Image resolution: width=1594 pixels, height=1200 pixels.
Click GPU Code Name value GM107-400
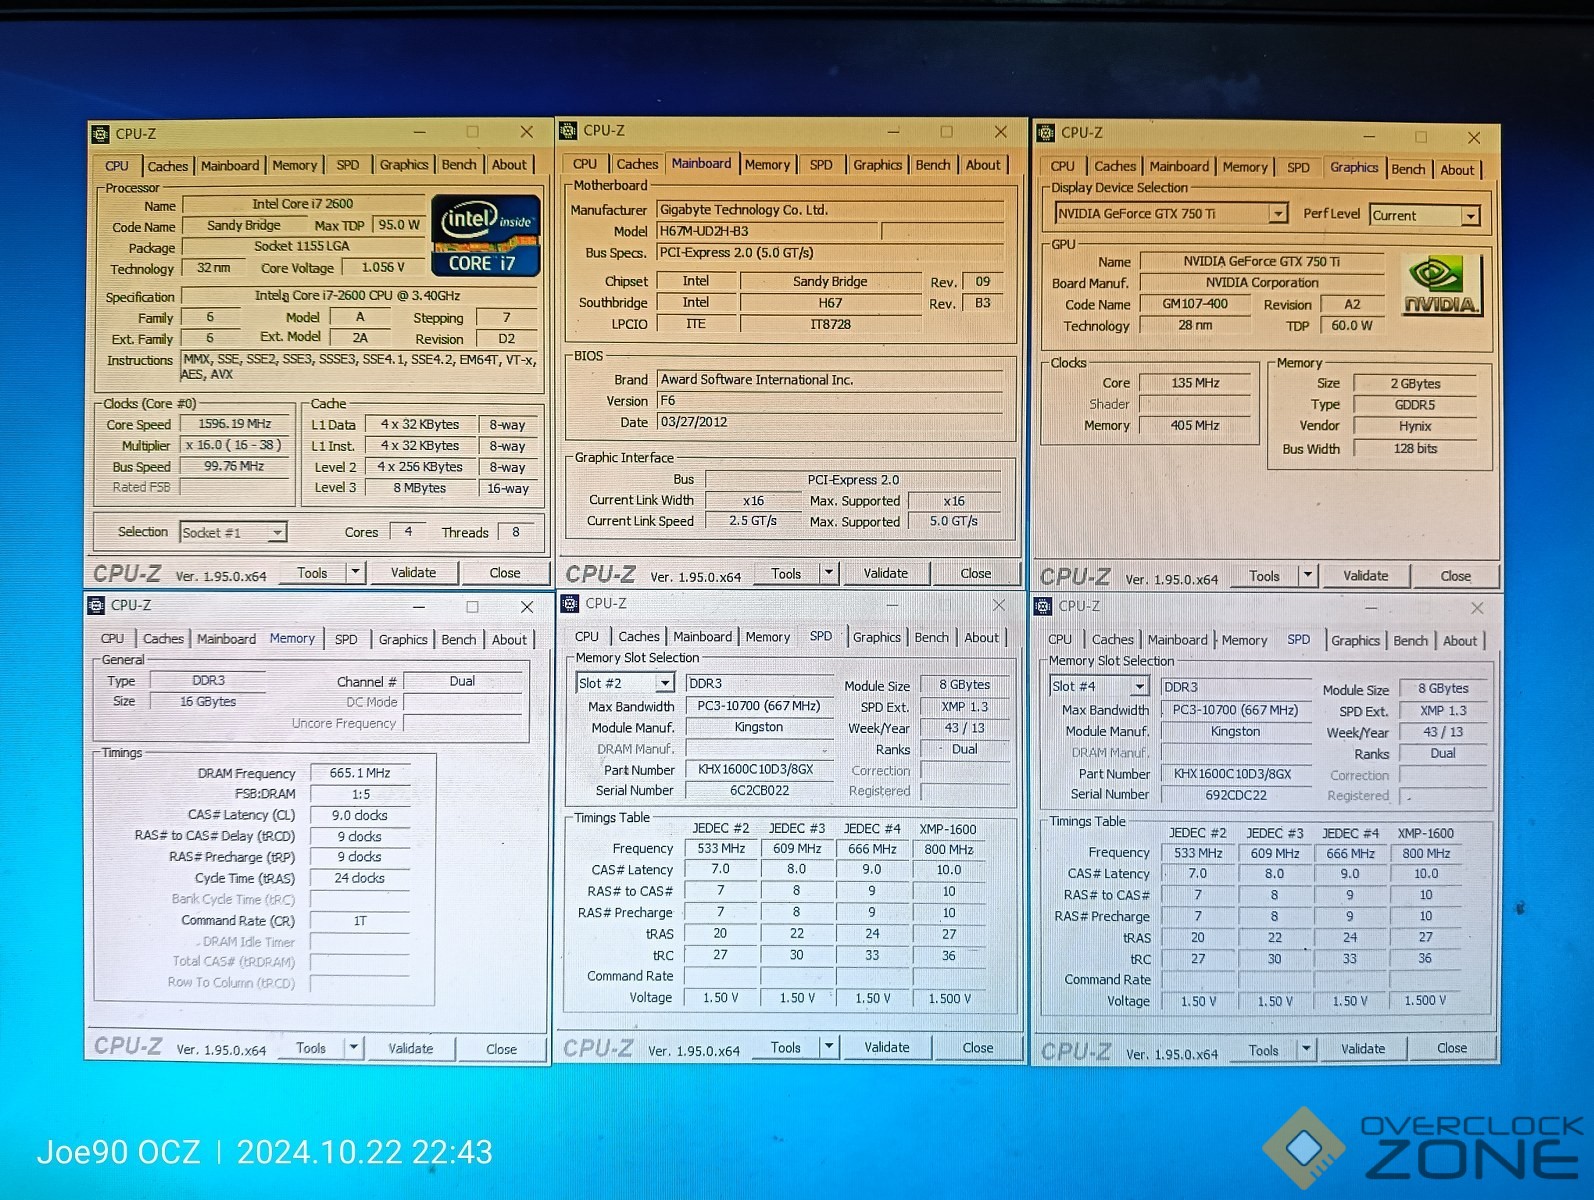[x=1195, y=304]
